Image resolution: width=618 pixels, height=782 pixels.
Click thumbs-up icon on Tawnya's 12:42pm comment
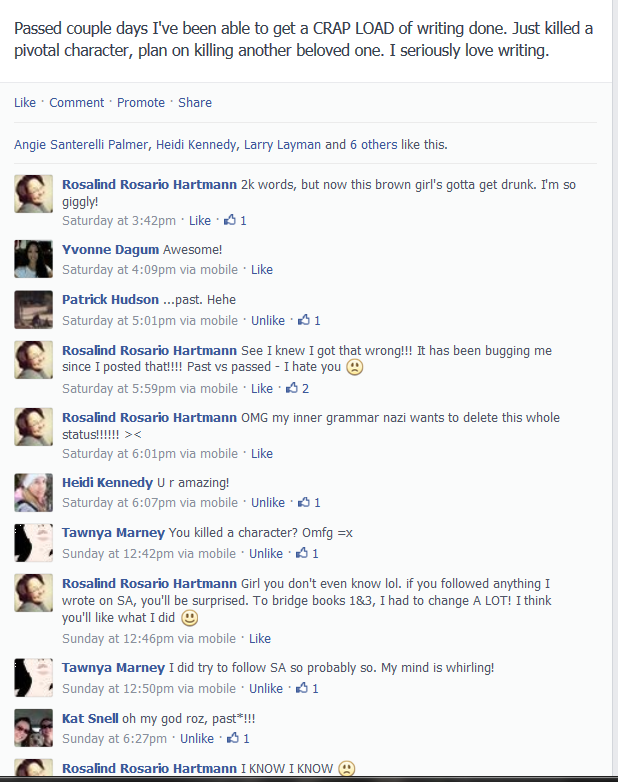tap(302, 553)
